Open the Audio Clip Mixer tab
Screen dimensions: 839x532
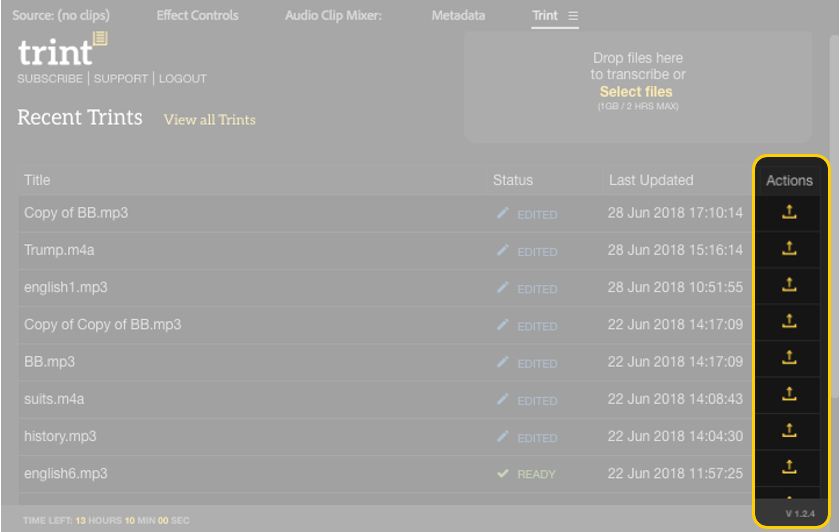(333, 16)
